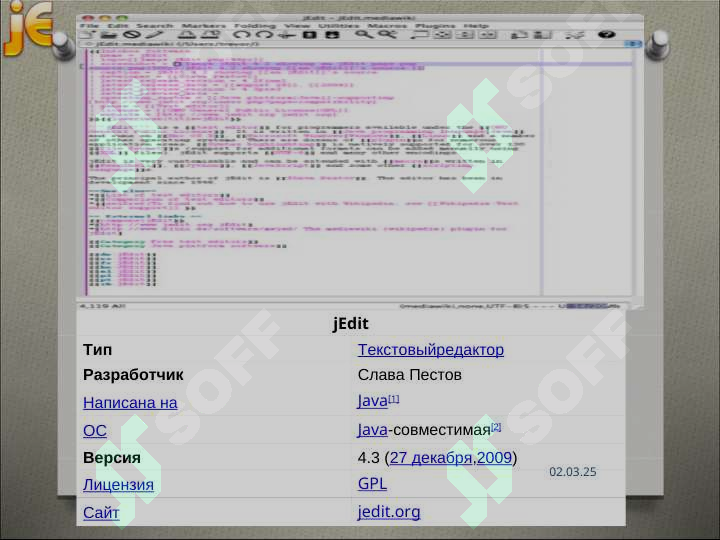The width and height of the screenshot is (720, 540).
Task: Follow the Текстовыйредактор link
Action: [x=430, y=349]
